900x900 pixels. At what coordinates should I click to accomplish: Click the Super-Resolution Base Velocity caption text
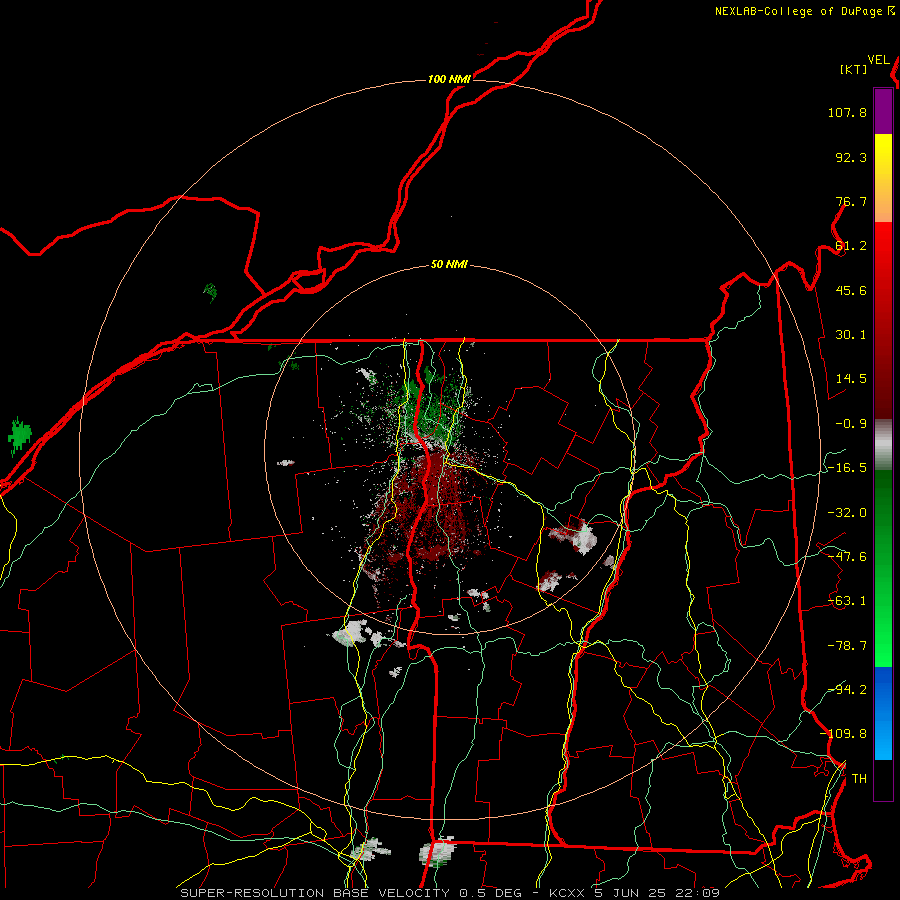(449, 893)
